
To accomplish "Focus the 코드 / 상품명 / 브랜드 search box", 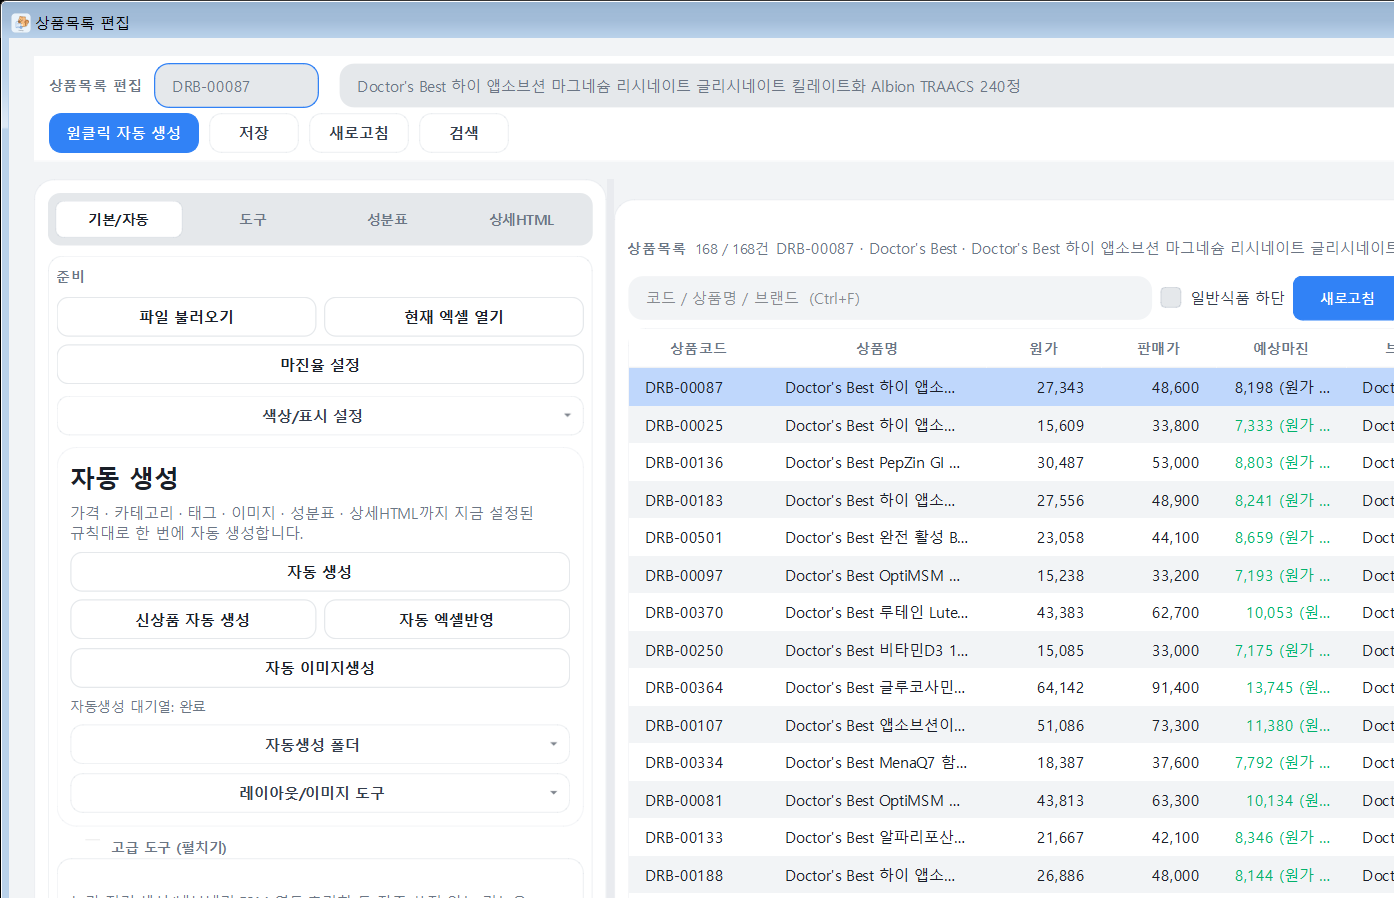I will 890,298.
